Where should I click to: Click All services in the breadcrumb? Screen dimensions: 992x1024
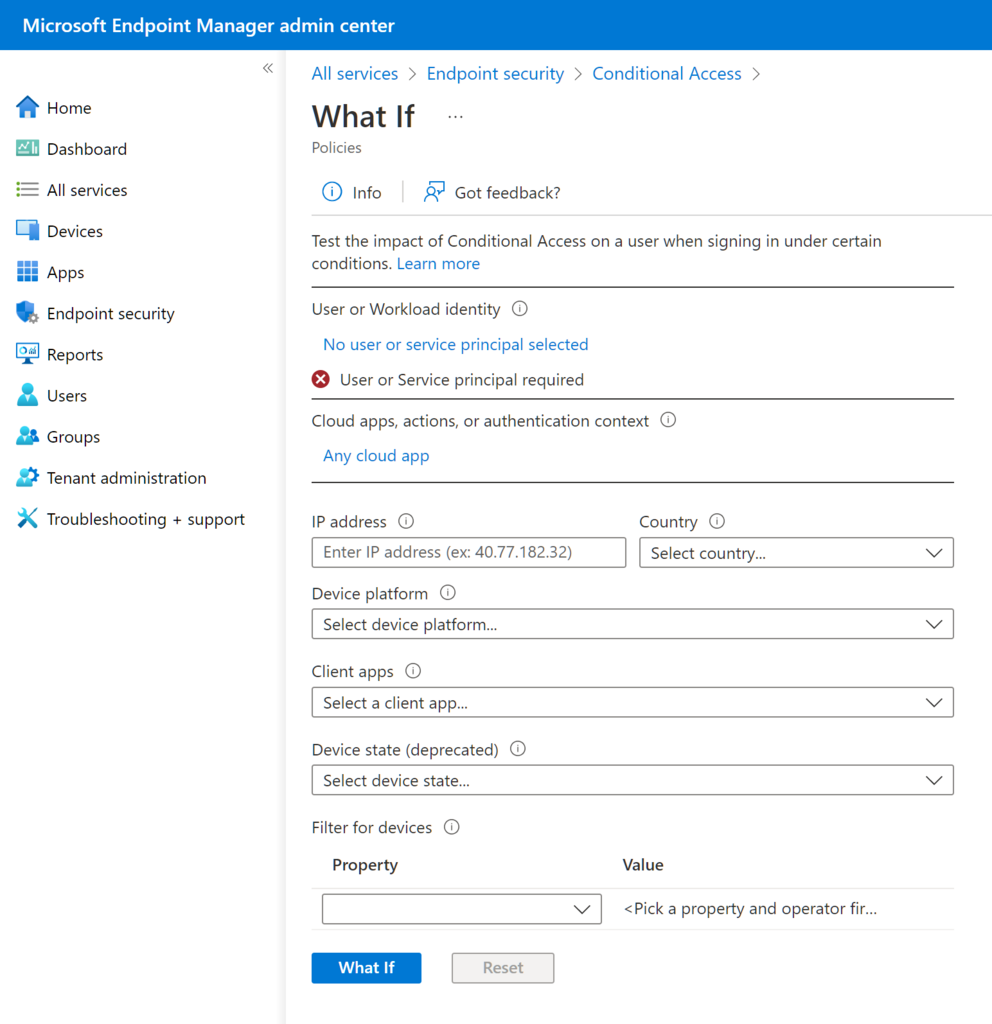click(x=355, y=74)
